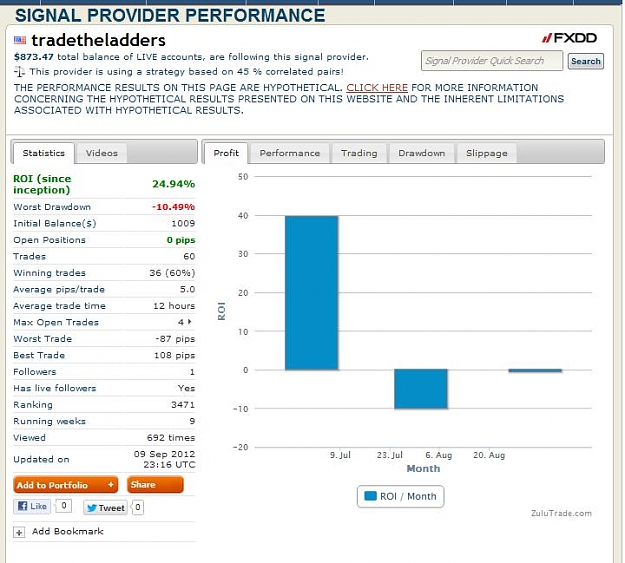625x563 pixels.
Task: Click the Add Bookmark link
Action: [x=68, y=532]
